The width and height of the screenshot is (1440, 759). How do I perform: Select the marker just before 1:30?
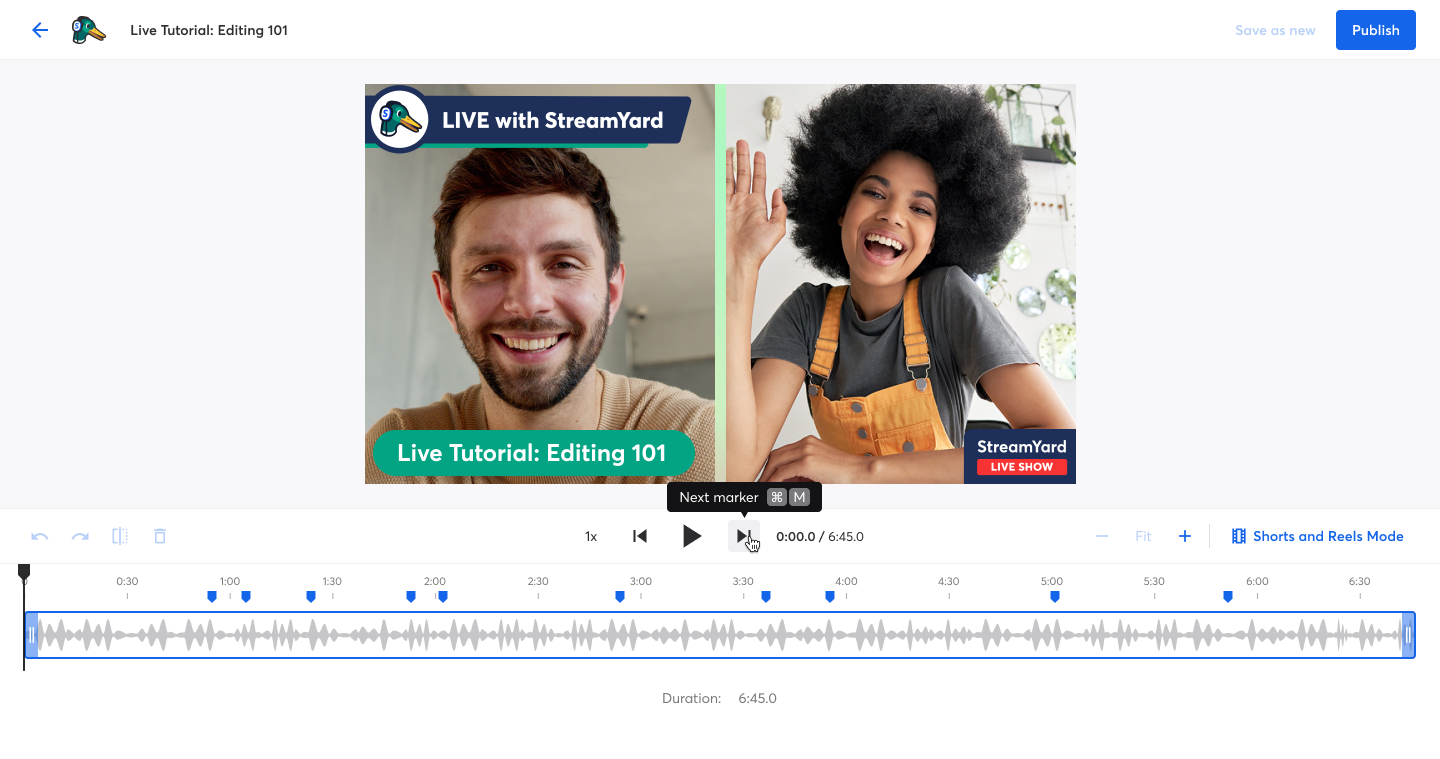[311, 597]
